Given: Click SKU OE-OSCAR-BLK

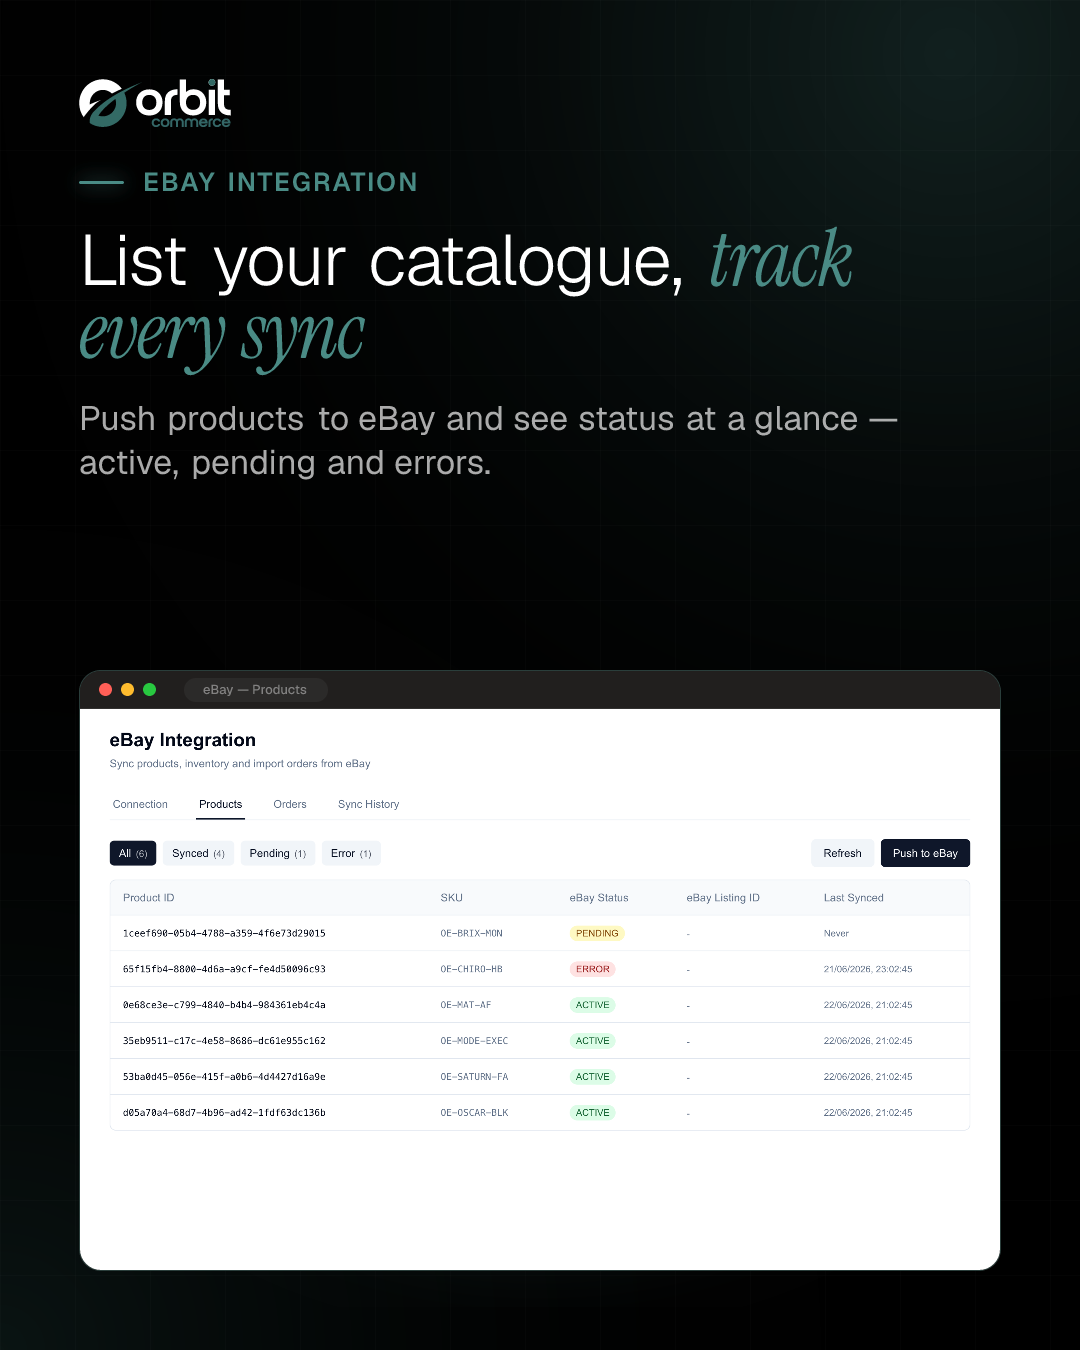Looking at the screenshot, I should [474, 1113].
